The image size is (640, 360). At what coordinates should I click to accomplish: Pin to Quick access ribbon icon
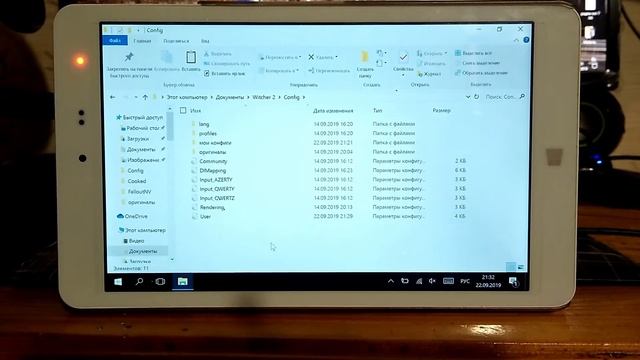pos(129,57)
